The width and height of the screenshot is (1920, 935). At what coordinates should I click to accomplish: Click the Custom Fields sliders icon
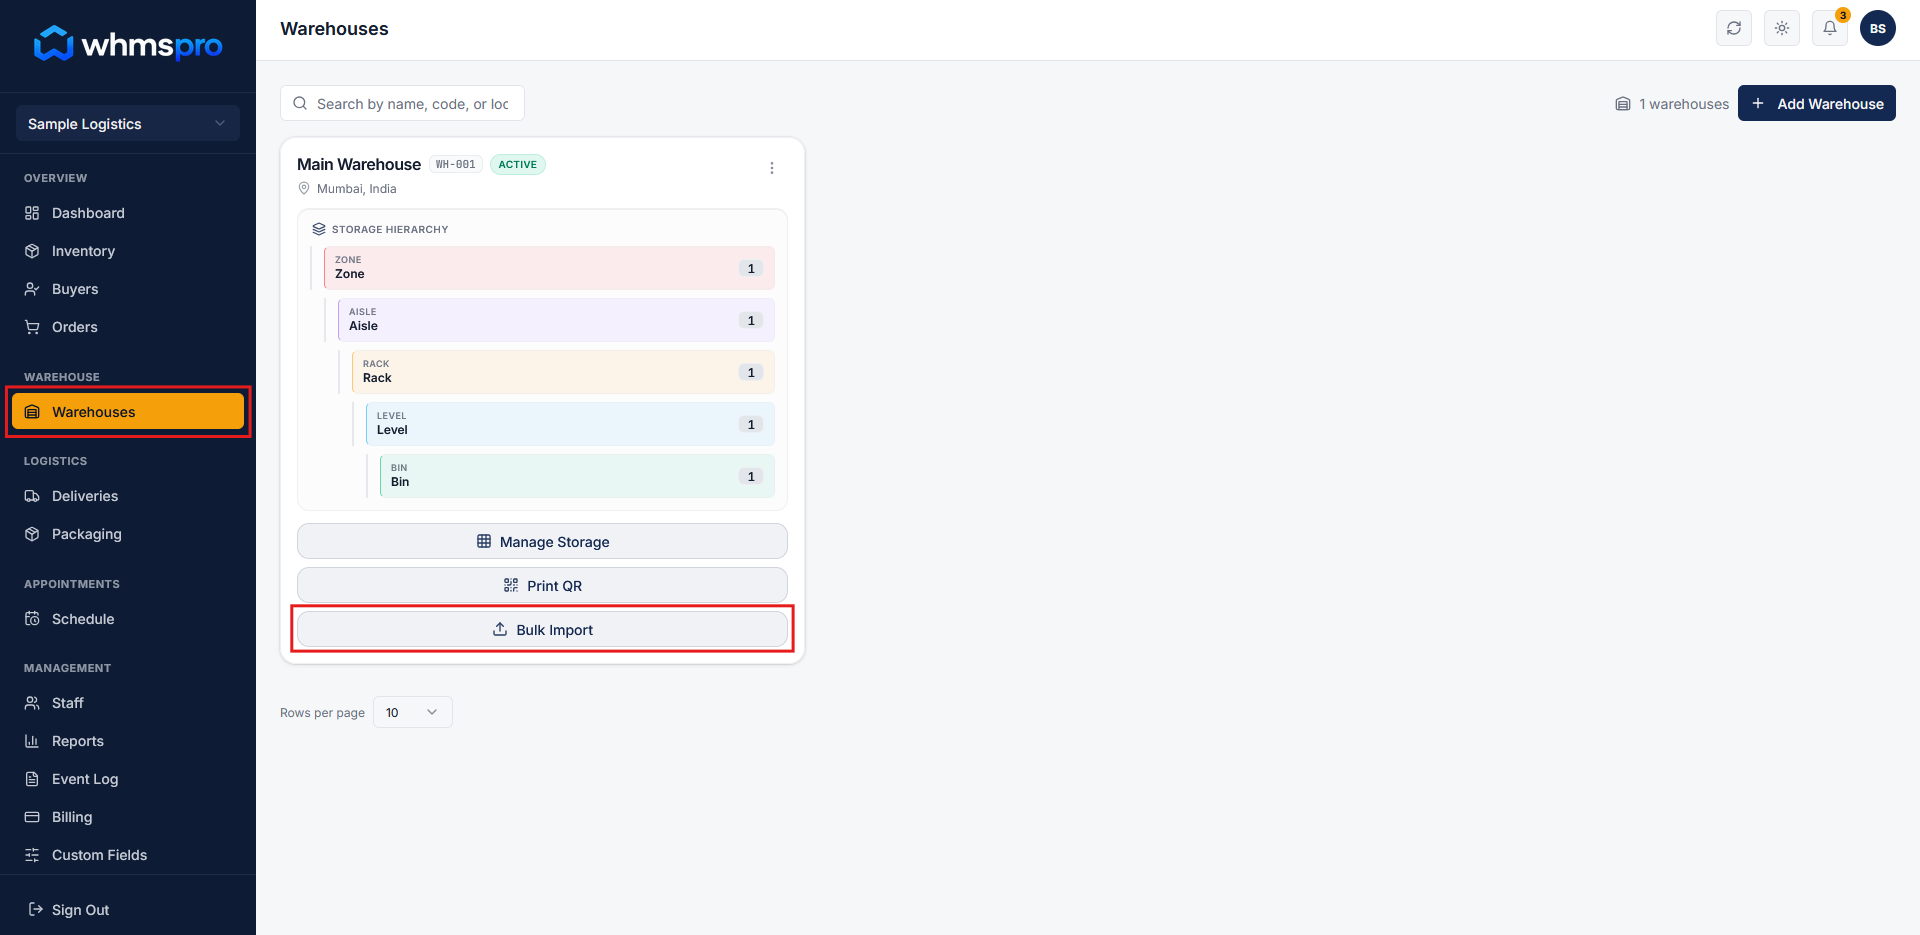(32, 855)
